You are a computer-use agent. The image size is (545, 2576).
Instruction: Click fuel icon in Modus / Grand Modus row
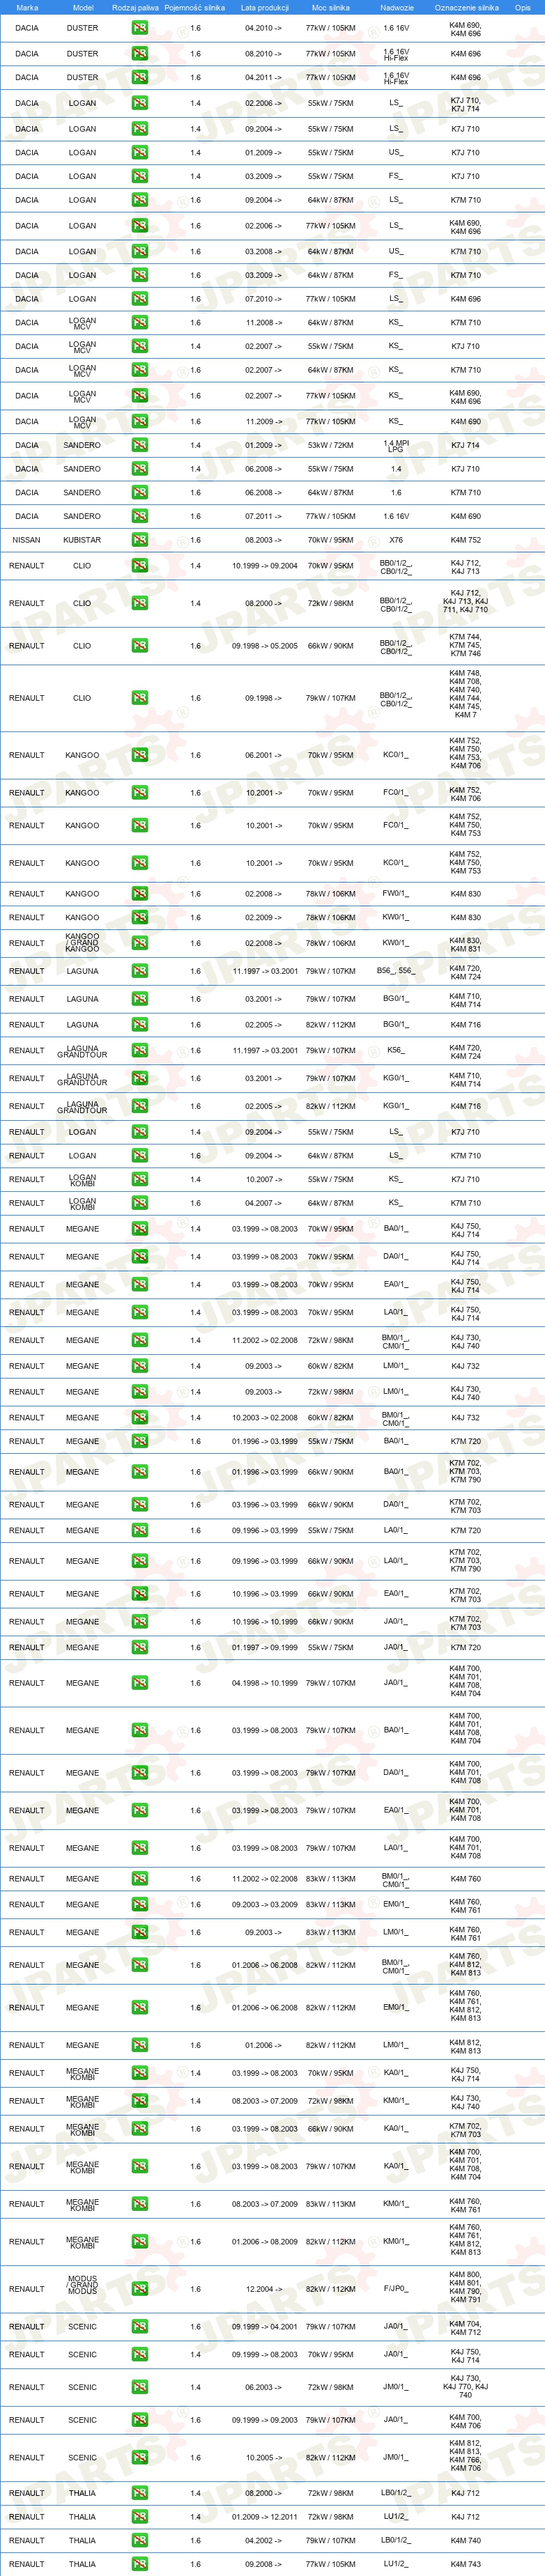coord(139,2289)
